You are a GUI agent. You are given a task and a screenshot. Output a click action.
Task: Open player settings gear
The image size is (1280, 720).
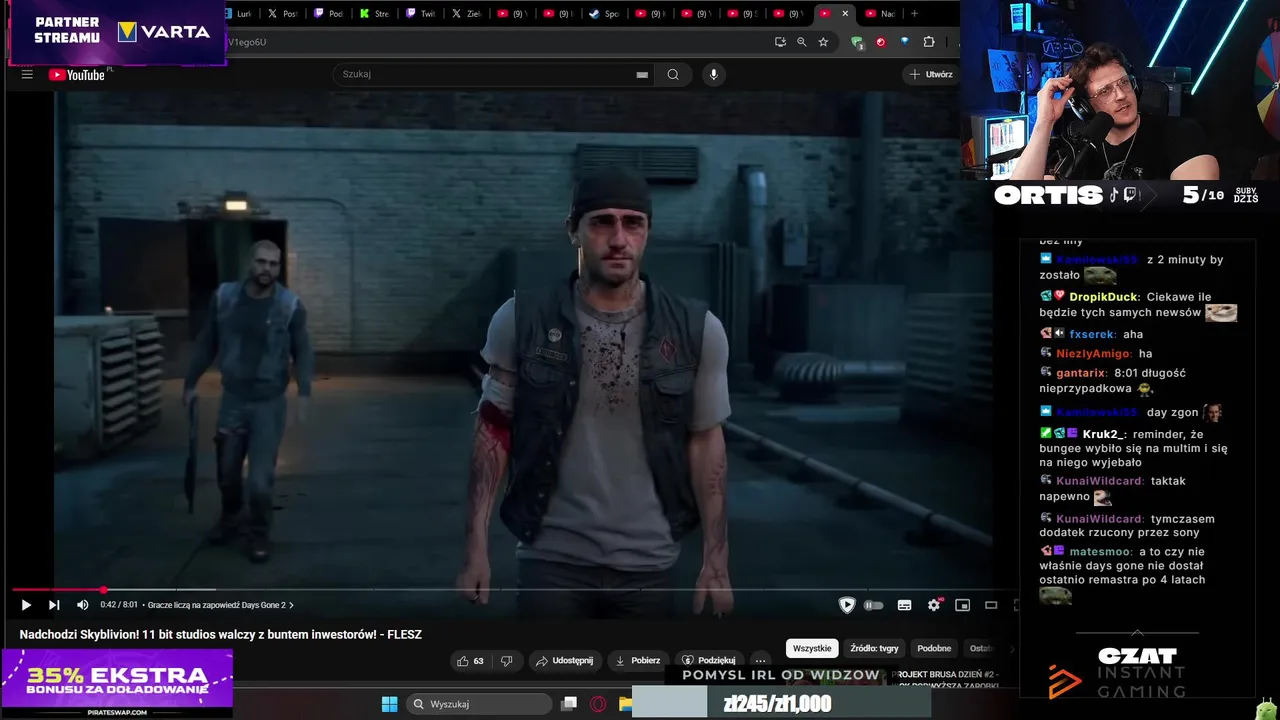click(934, 605)
